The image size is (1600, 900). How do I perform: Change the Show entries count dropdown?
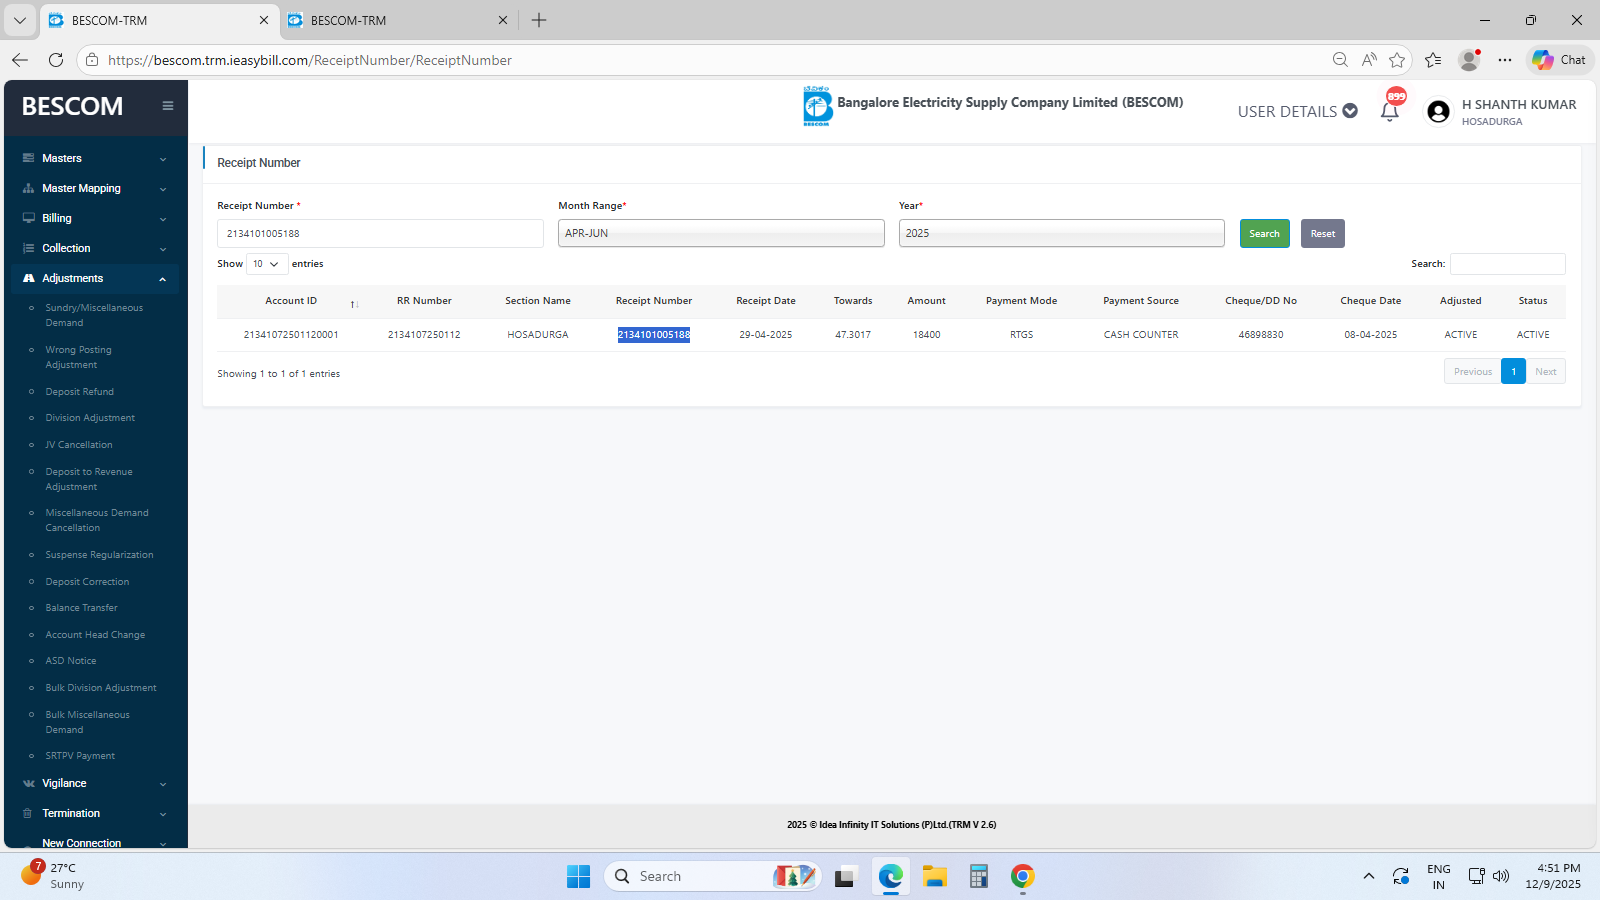(x=267, y=264)
